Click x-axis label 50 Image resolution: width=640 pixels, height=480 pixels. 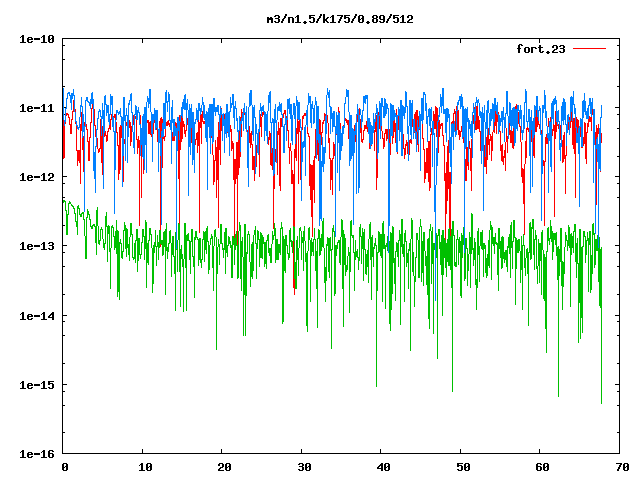tap(463, 467)
